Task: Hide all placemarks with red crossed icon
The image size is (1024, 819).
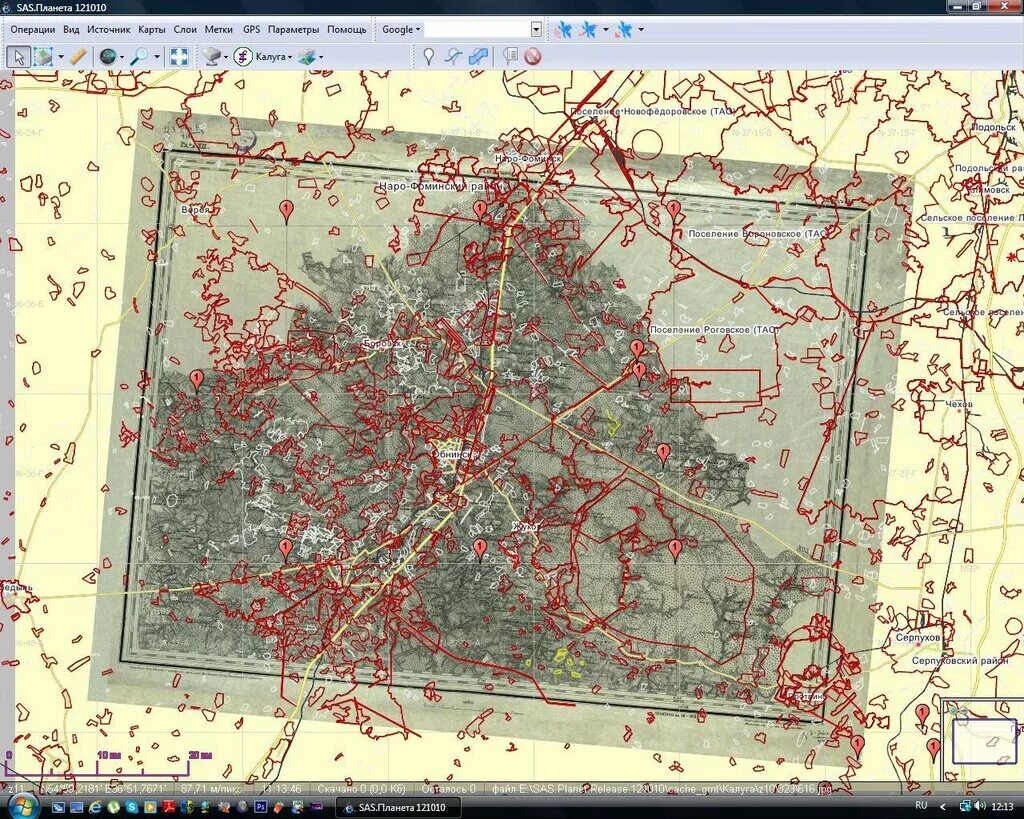Action: pyautogui.click(x=533, y=57)
